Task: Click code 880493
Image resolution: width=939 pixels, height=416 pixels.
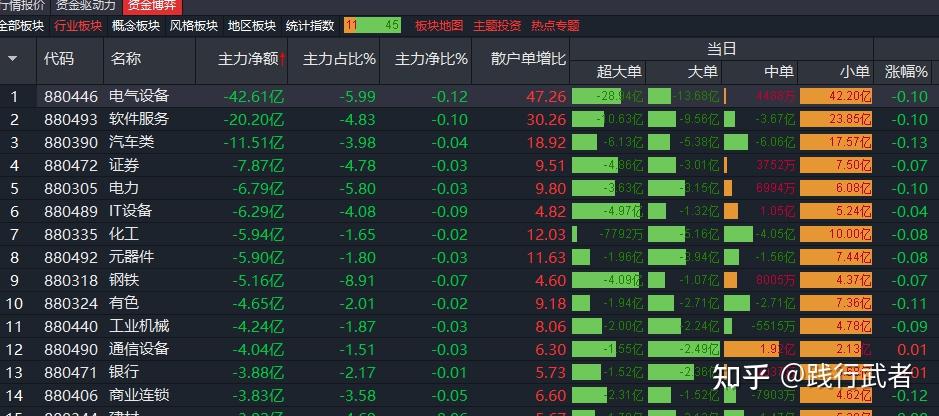Action: coord(71,120)
